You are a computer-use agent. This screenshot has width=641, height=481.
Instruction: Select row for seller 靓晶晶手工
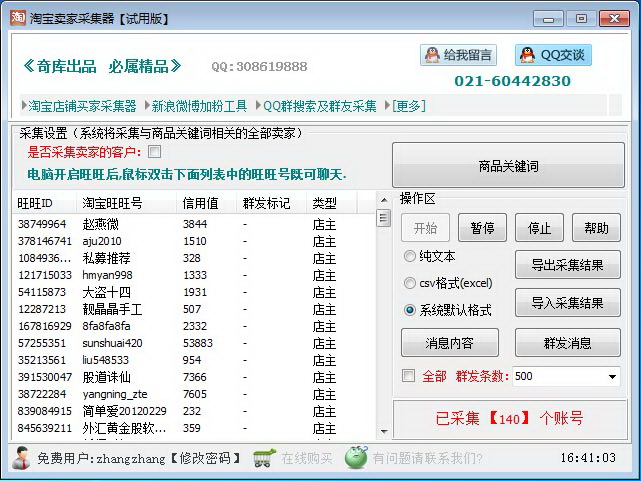tap(194, 309)
